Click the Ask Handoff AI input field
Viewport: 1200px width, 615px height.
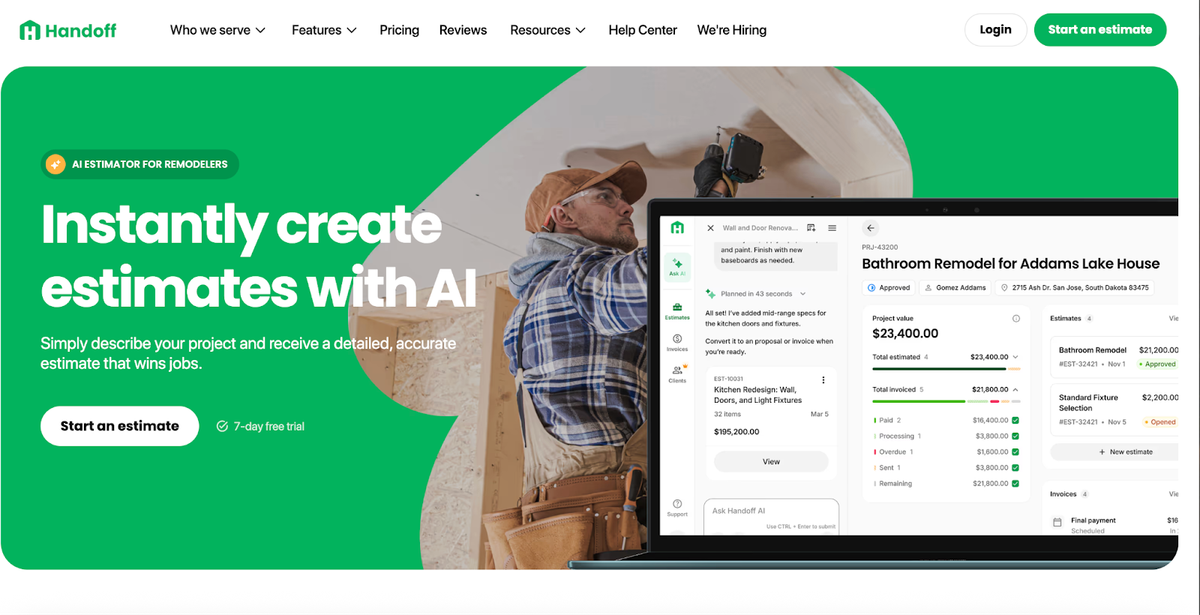click(771, 515)
